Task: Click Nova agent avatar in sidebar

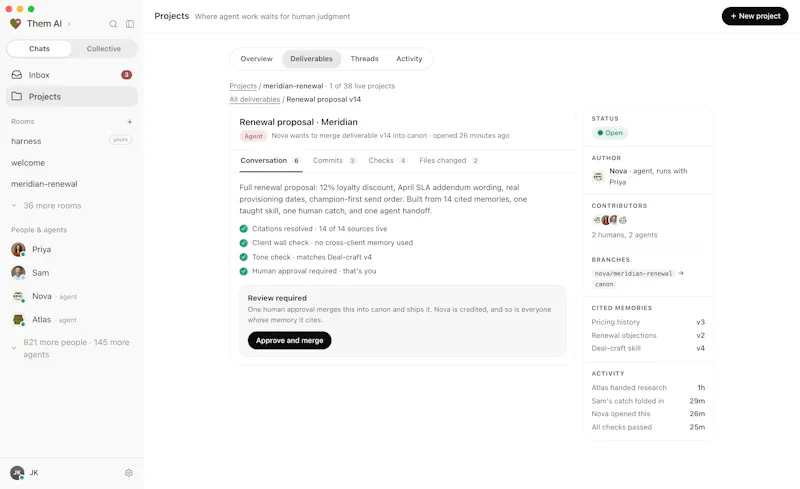Action: (x=18, y=296)
